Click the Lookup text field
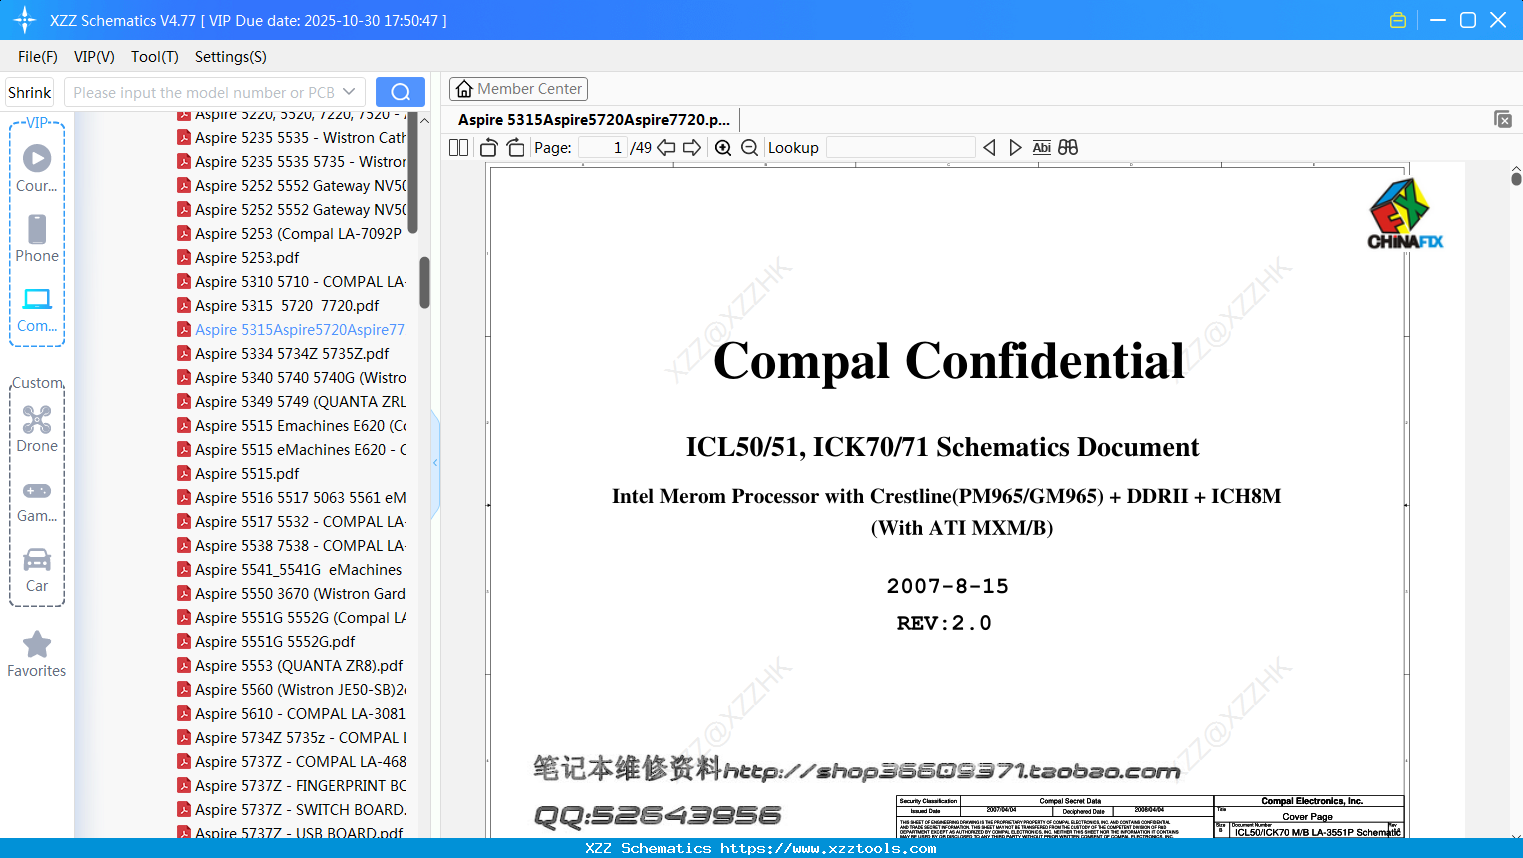 pos(901,148)
